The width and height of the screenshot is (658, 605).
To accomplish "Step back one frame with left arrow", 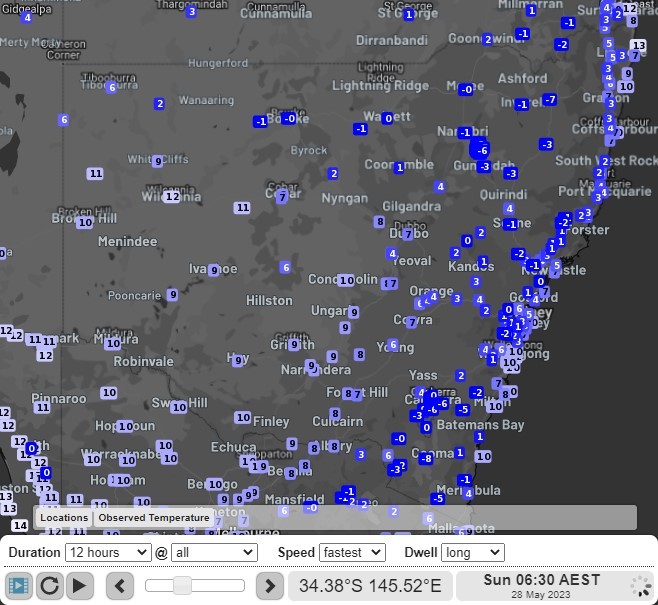I will point(120,586).
